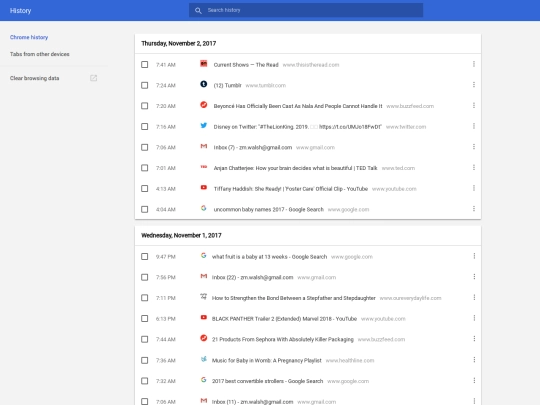
Task: Open Beyoncé Has Officially Been Cast link
Action: (x=298, y=106)
